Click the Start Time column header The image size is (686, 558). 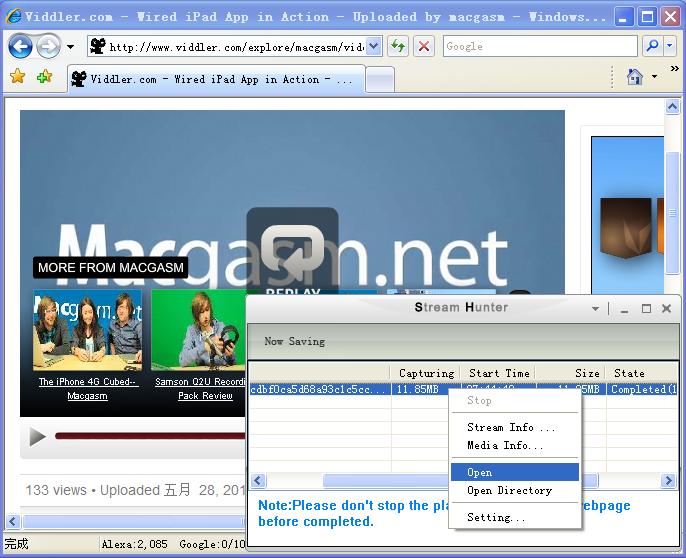click(x=499, y=373)
